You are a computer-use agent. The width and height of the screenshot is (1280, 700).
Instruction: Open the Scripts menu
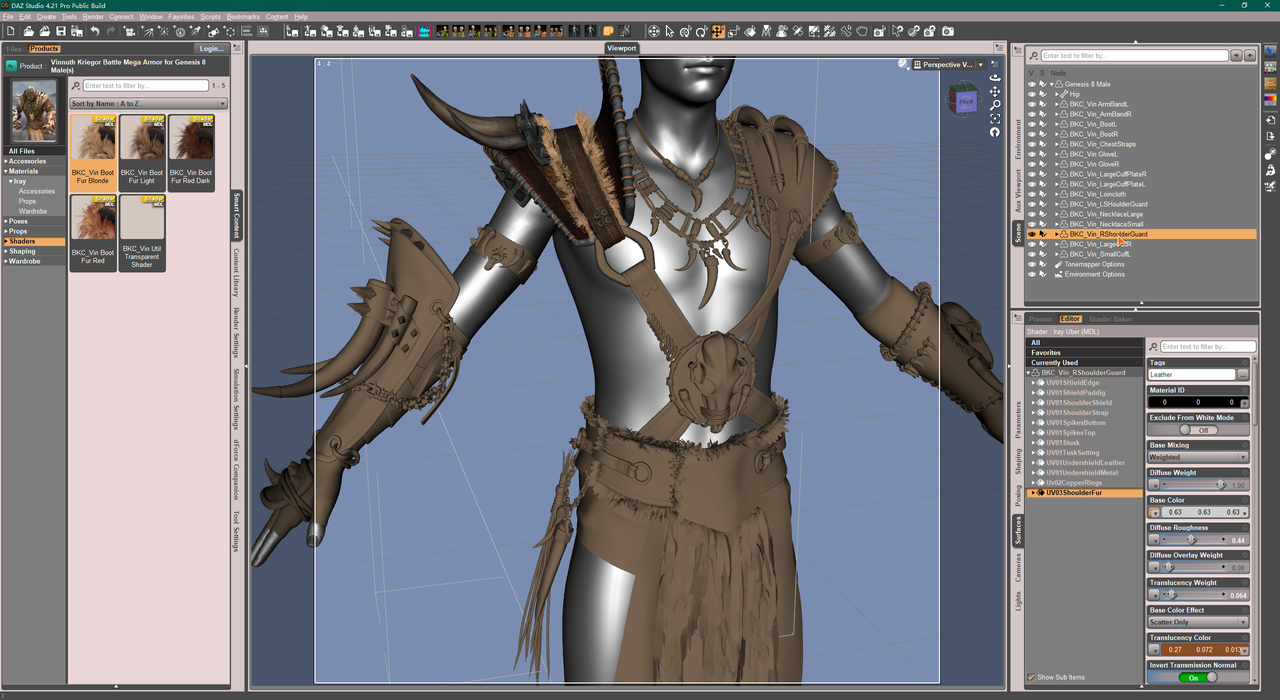coord(210,17)
